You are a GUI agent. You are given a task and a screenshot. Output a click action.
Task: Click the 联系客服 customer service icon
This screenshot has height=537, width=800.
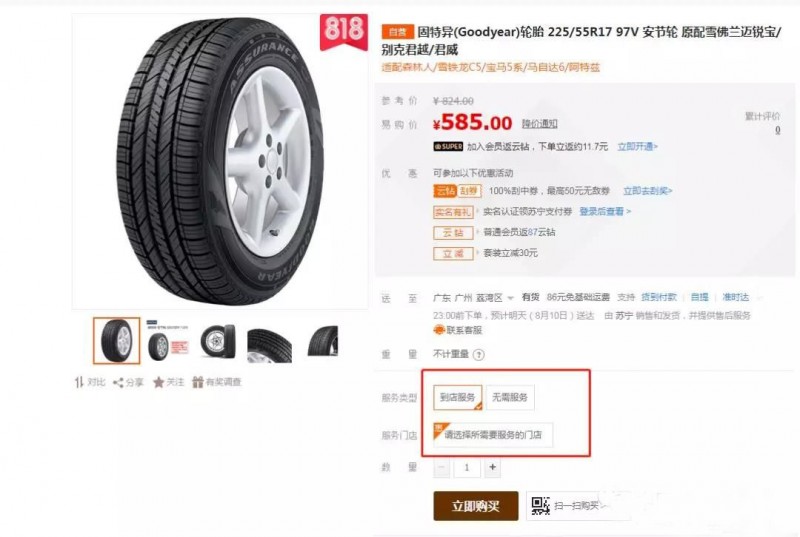click(x=439, y=330)
